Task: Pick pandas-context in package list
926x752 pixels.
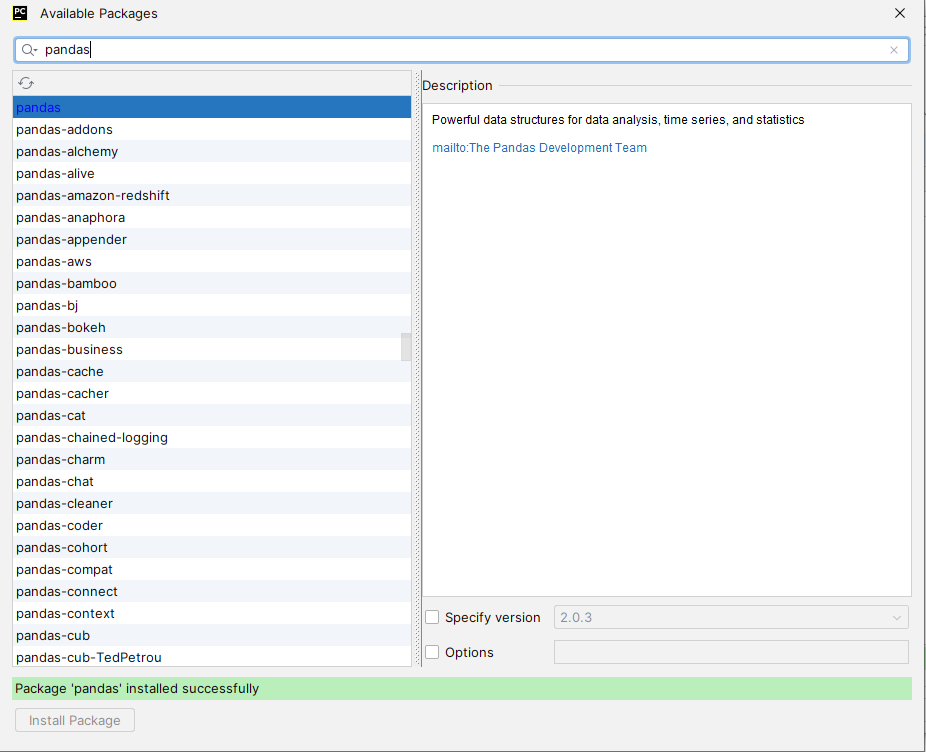Action: click(x=212, y=613)
